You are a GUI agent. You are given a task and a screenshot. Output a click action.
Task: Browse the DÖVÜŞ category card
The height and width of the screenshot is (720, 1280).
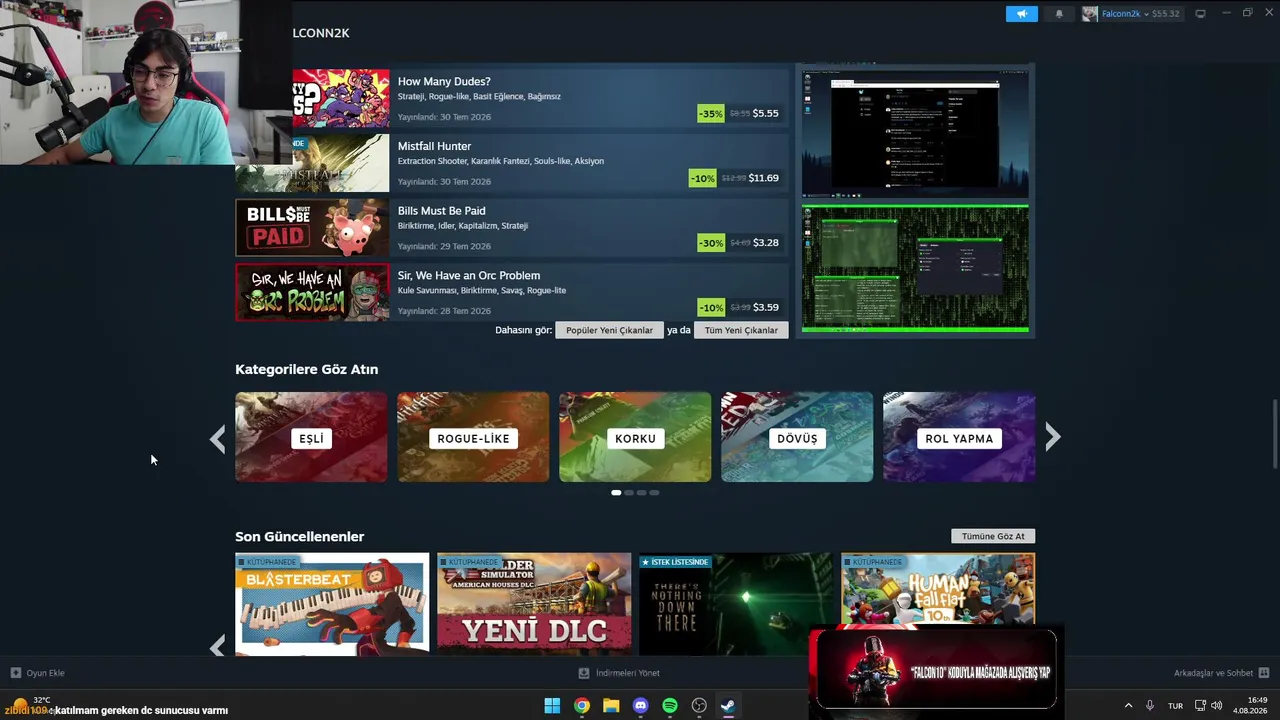797,437
